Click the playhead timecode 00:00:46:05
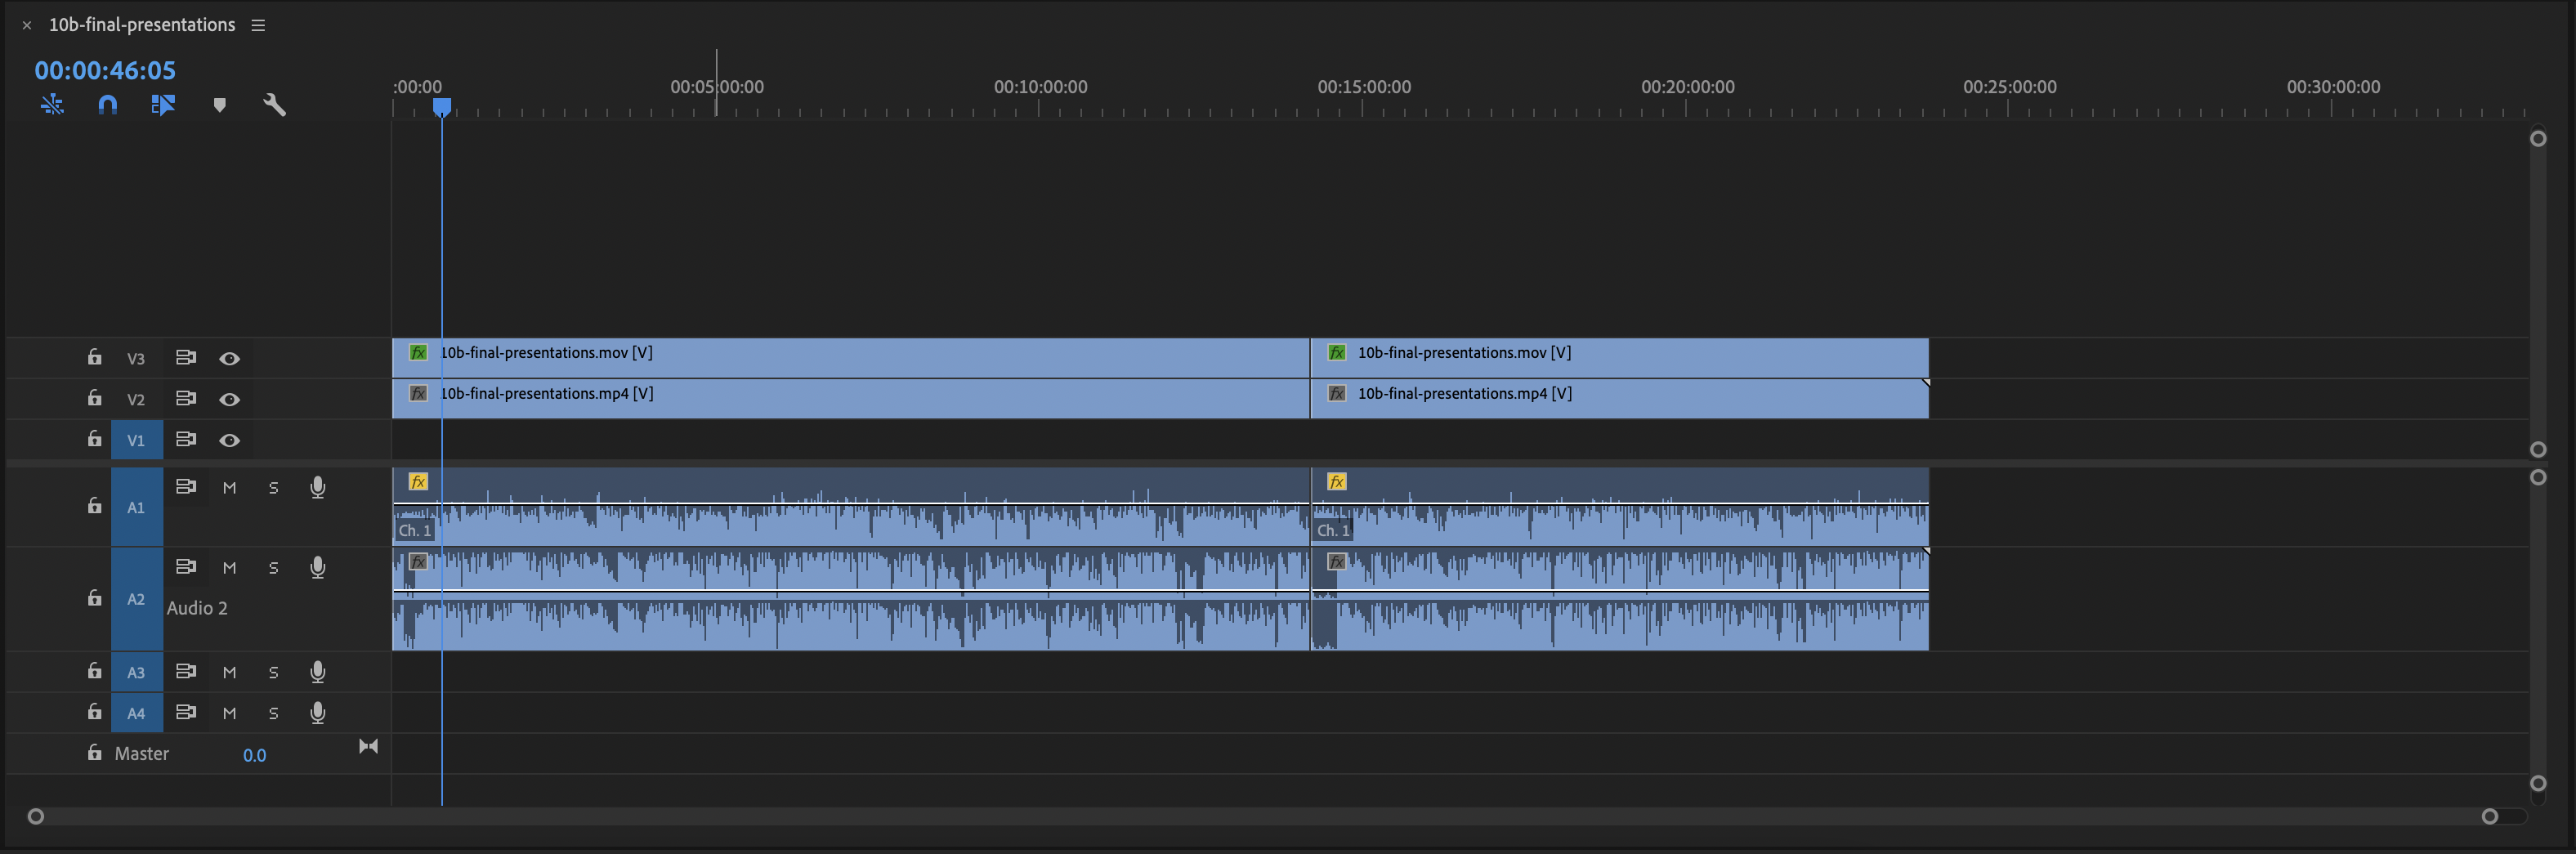The height and width of the screenshot is (854, 2576). click(105, 70)
